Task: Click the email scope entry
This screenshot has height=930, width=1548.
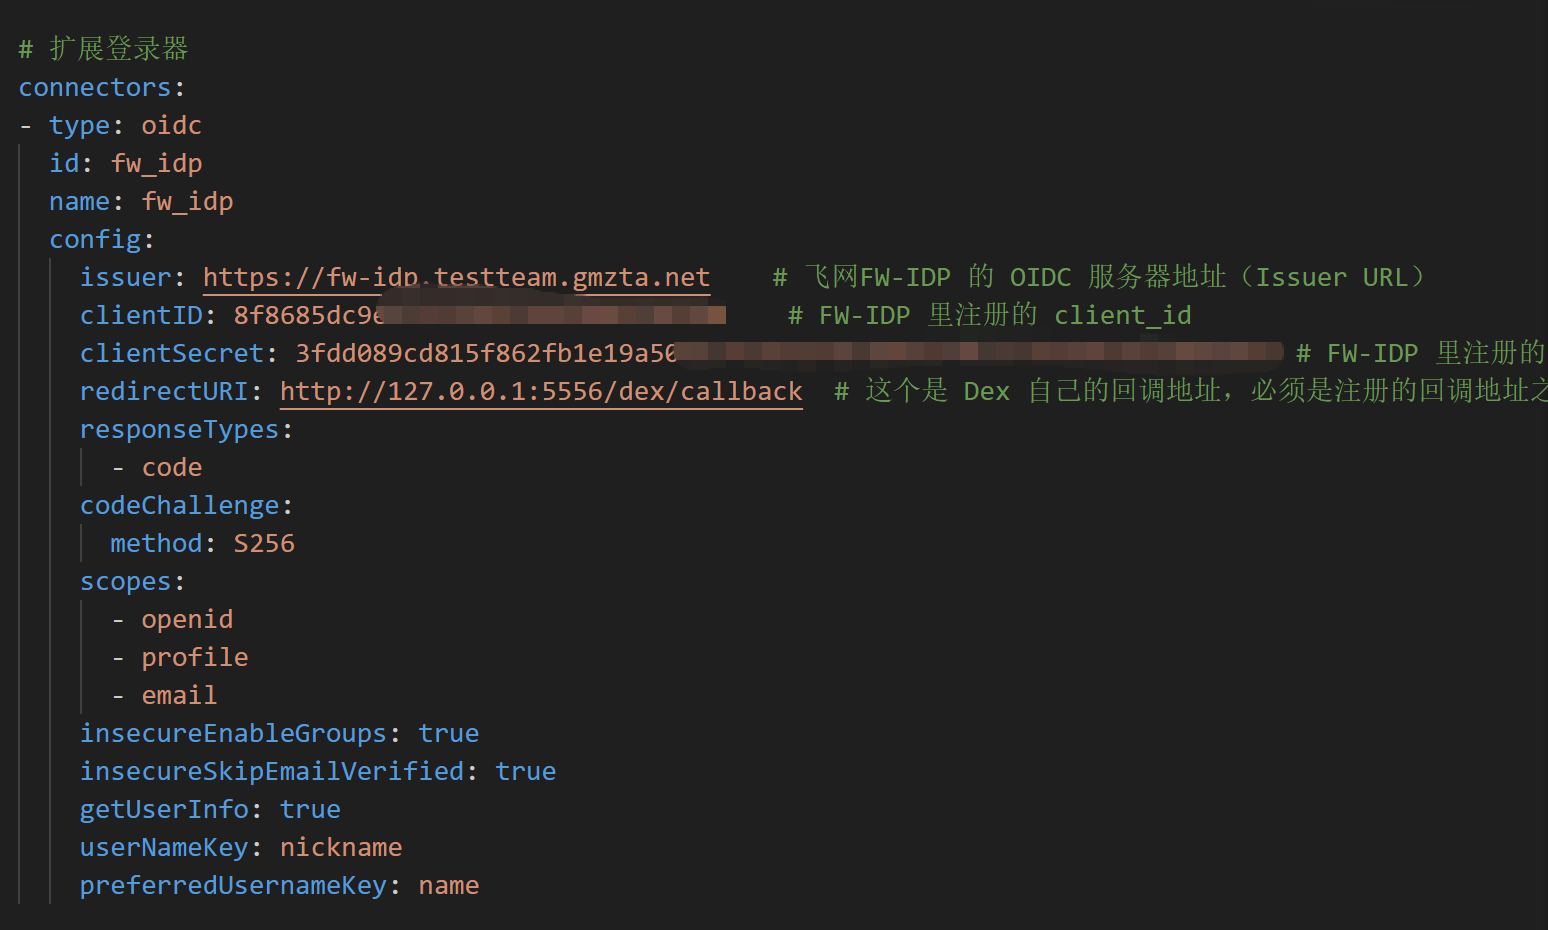Action: (179, 695)
